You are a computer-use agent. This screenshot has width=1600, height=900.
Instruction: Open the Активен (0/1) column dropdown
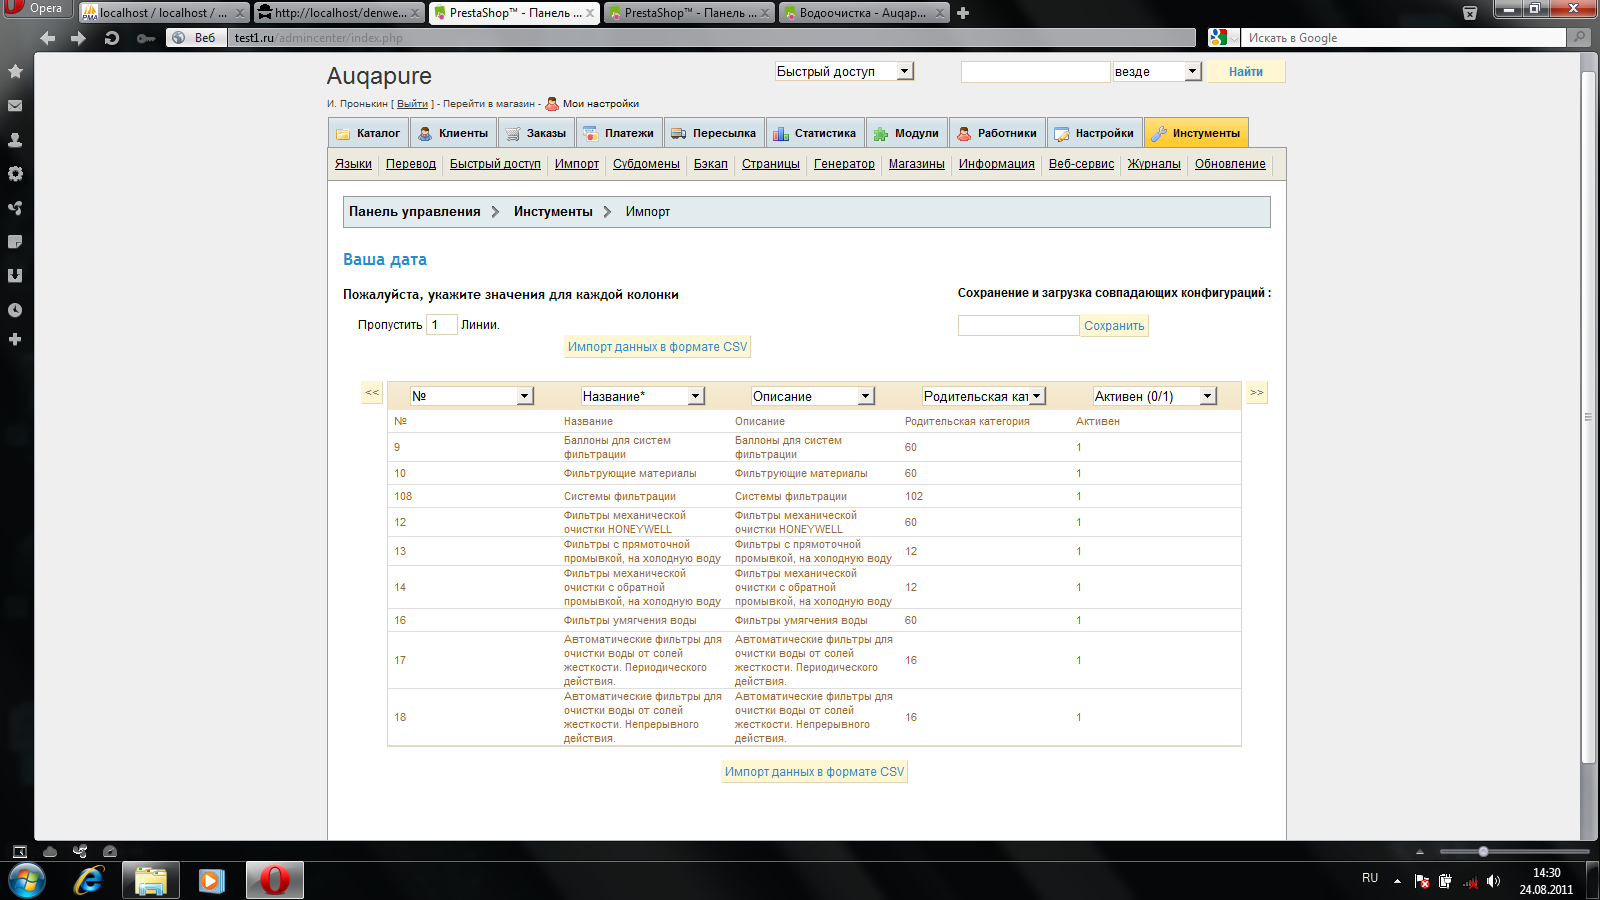(1155, 397)
